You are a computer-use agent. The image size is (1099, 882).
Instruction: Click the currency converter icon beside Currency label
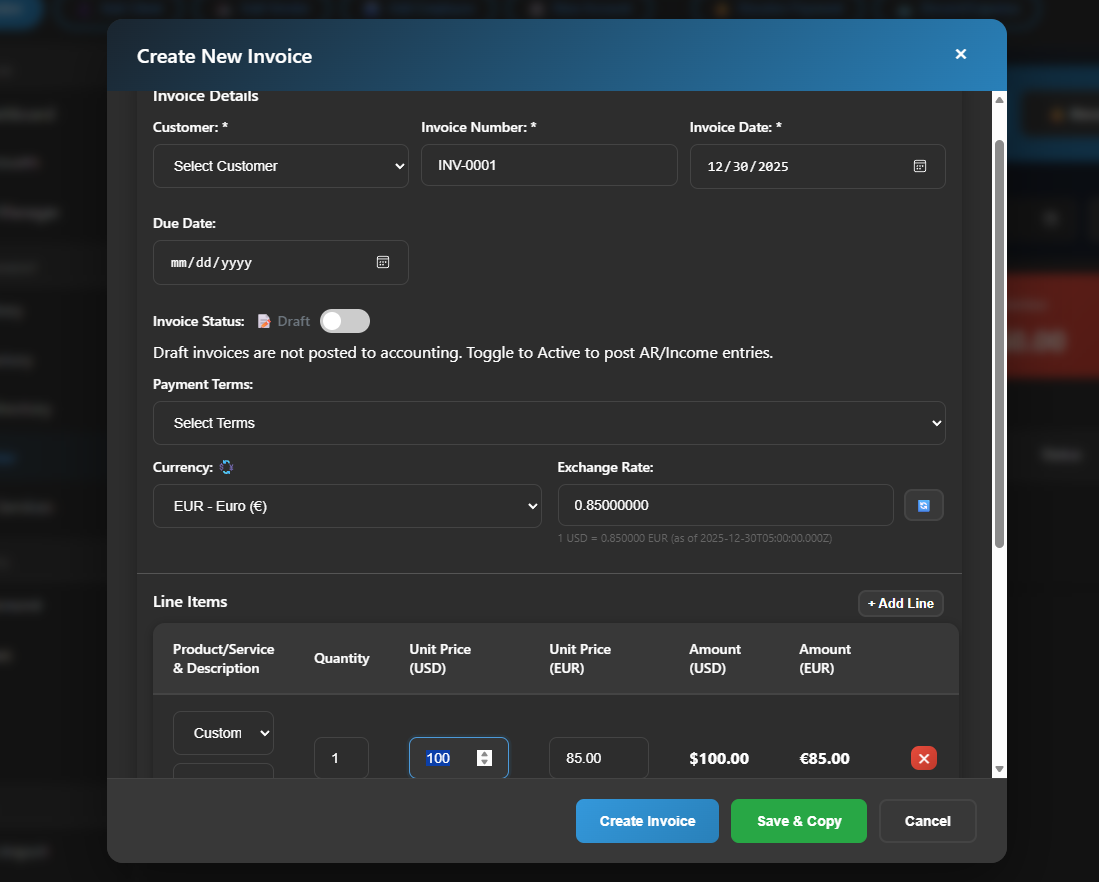pos(226,467)
